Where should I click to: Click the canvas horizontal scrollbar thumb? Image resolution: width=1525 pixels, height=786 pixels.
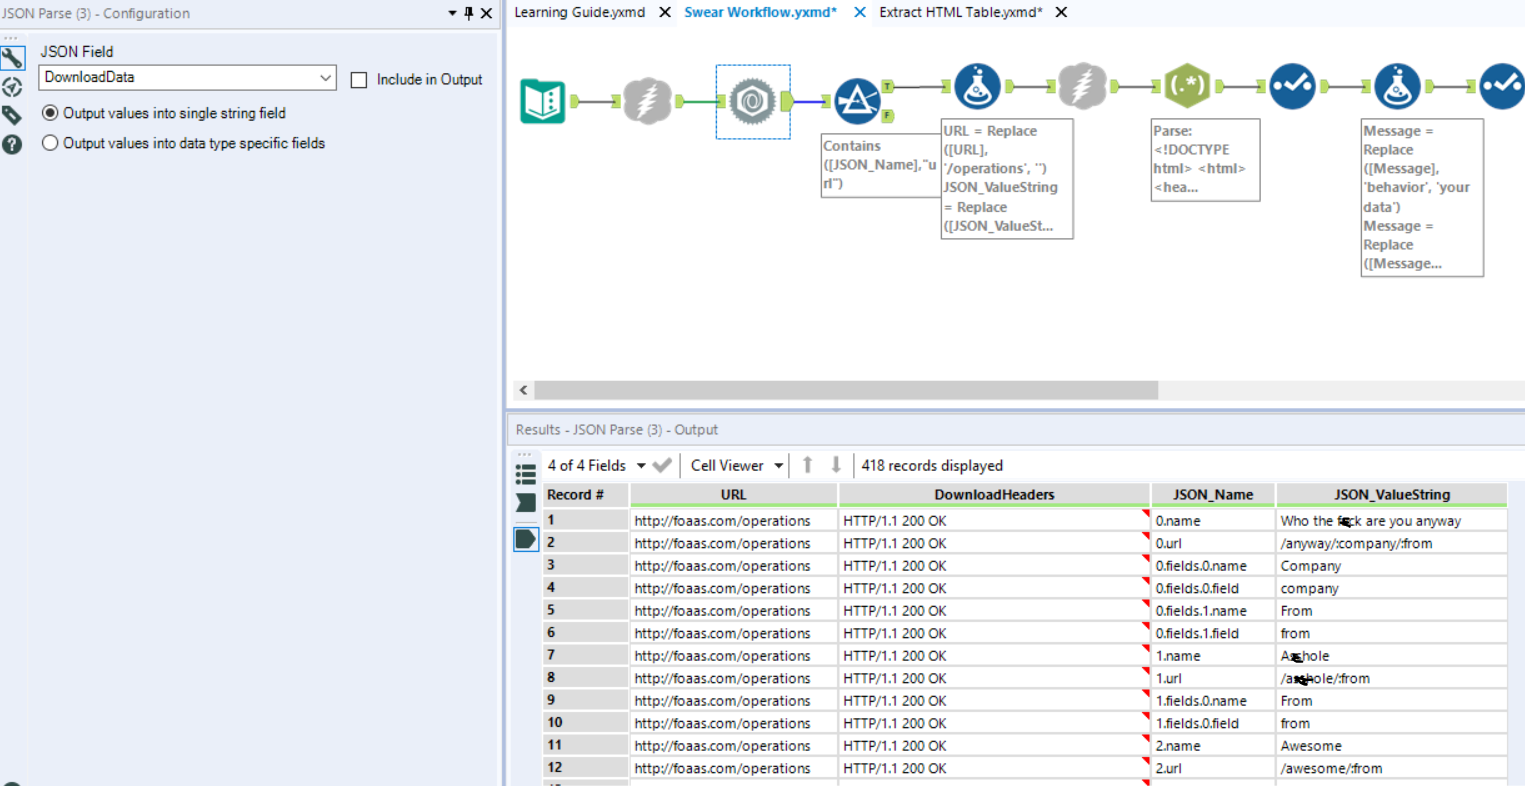coord(846,390)
